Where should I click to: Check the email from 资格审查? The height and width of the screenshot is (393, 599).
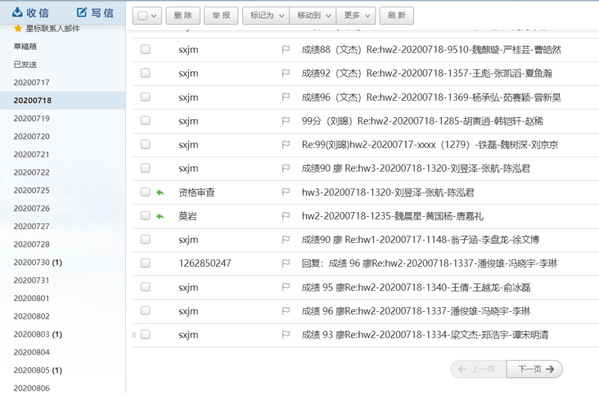pyautogui.click(x=145, y=192)
